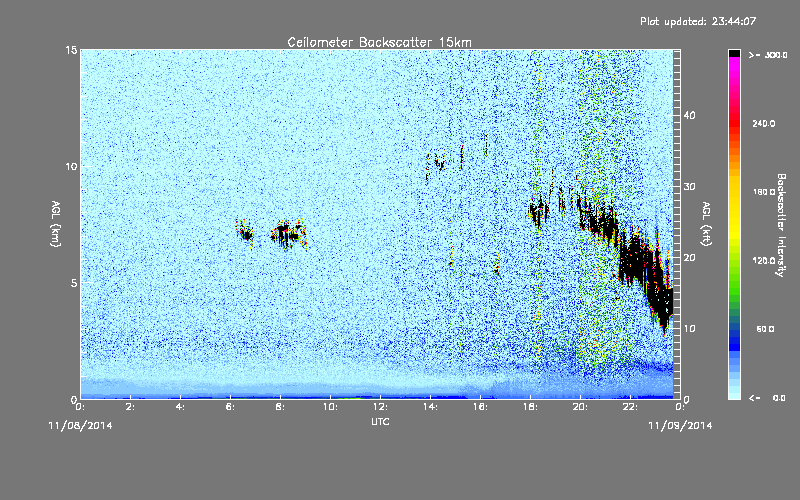Click the 10: hour tick label
Image resolution: width=800 pixels, height=500 pixels.
click(x=330, y=407)
